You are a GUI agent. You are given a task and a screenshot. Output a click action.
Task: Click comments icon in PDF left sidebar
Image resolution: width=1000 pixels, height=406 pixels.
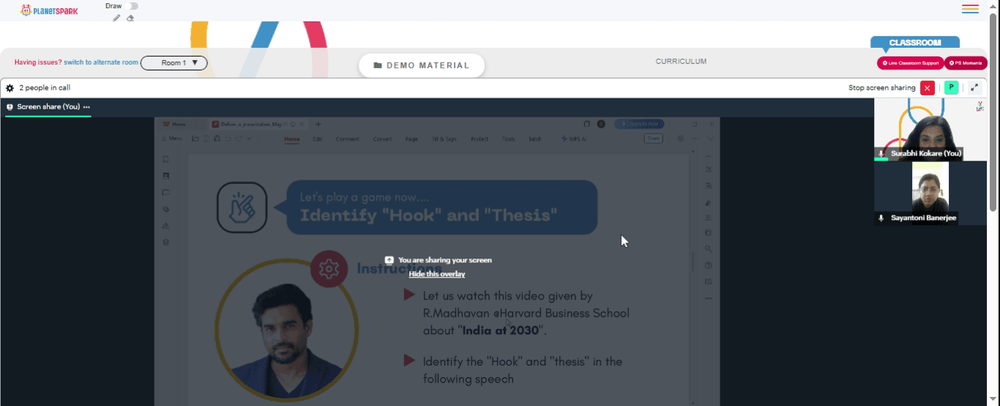point(166,192)
